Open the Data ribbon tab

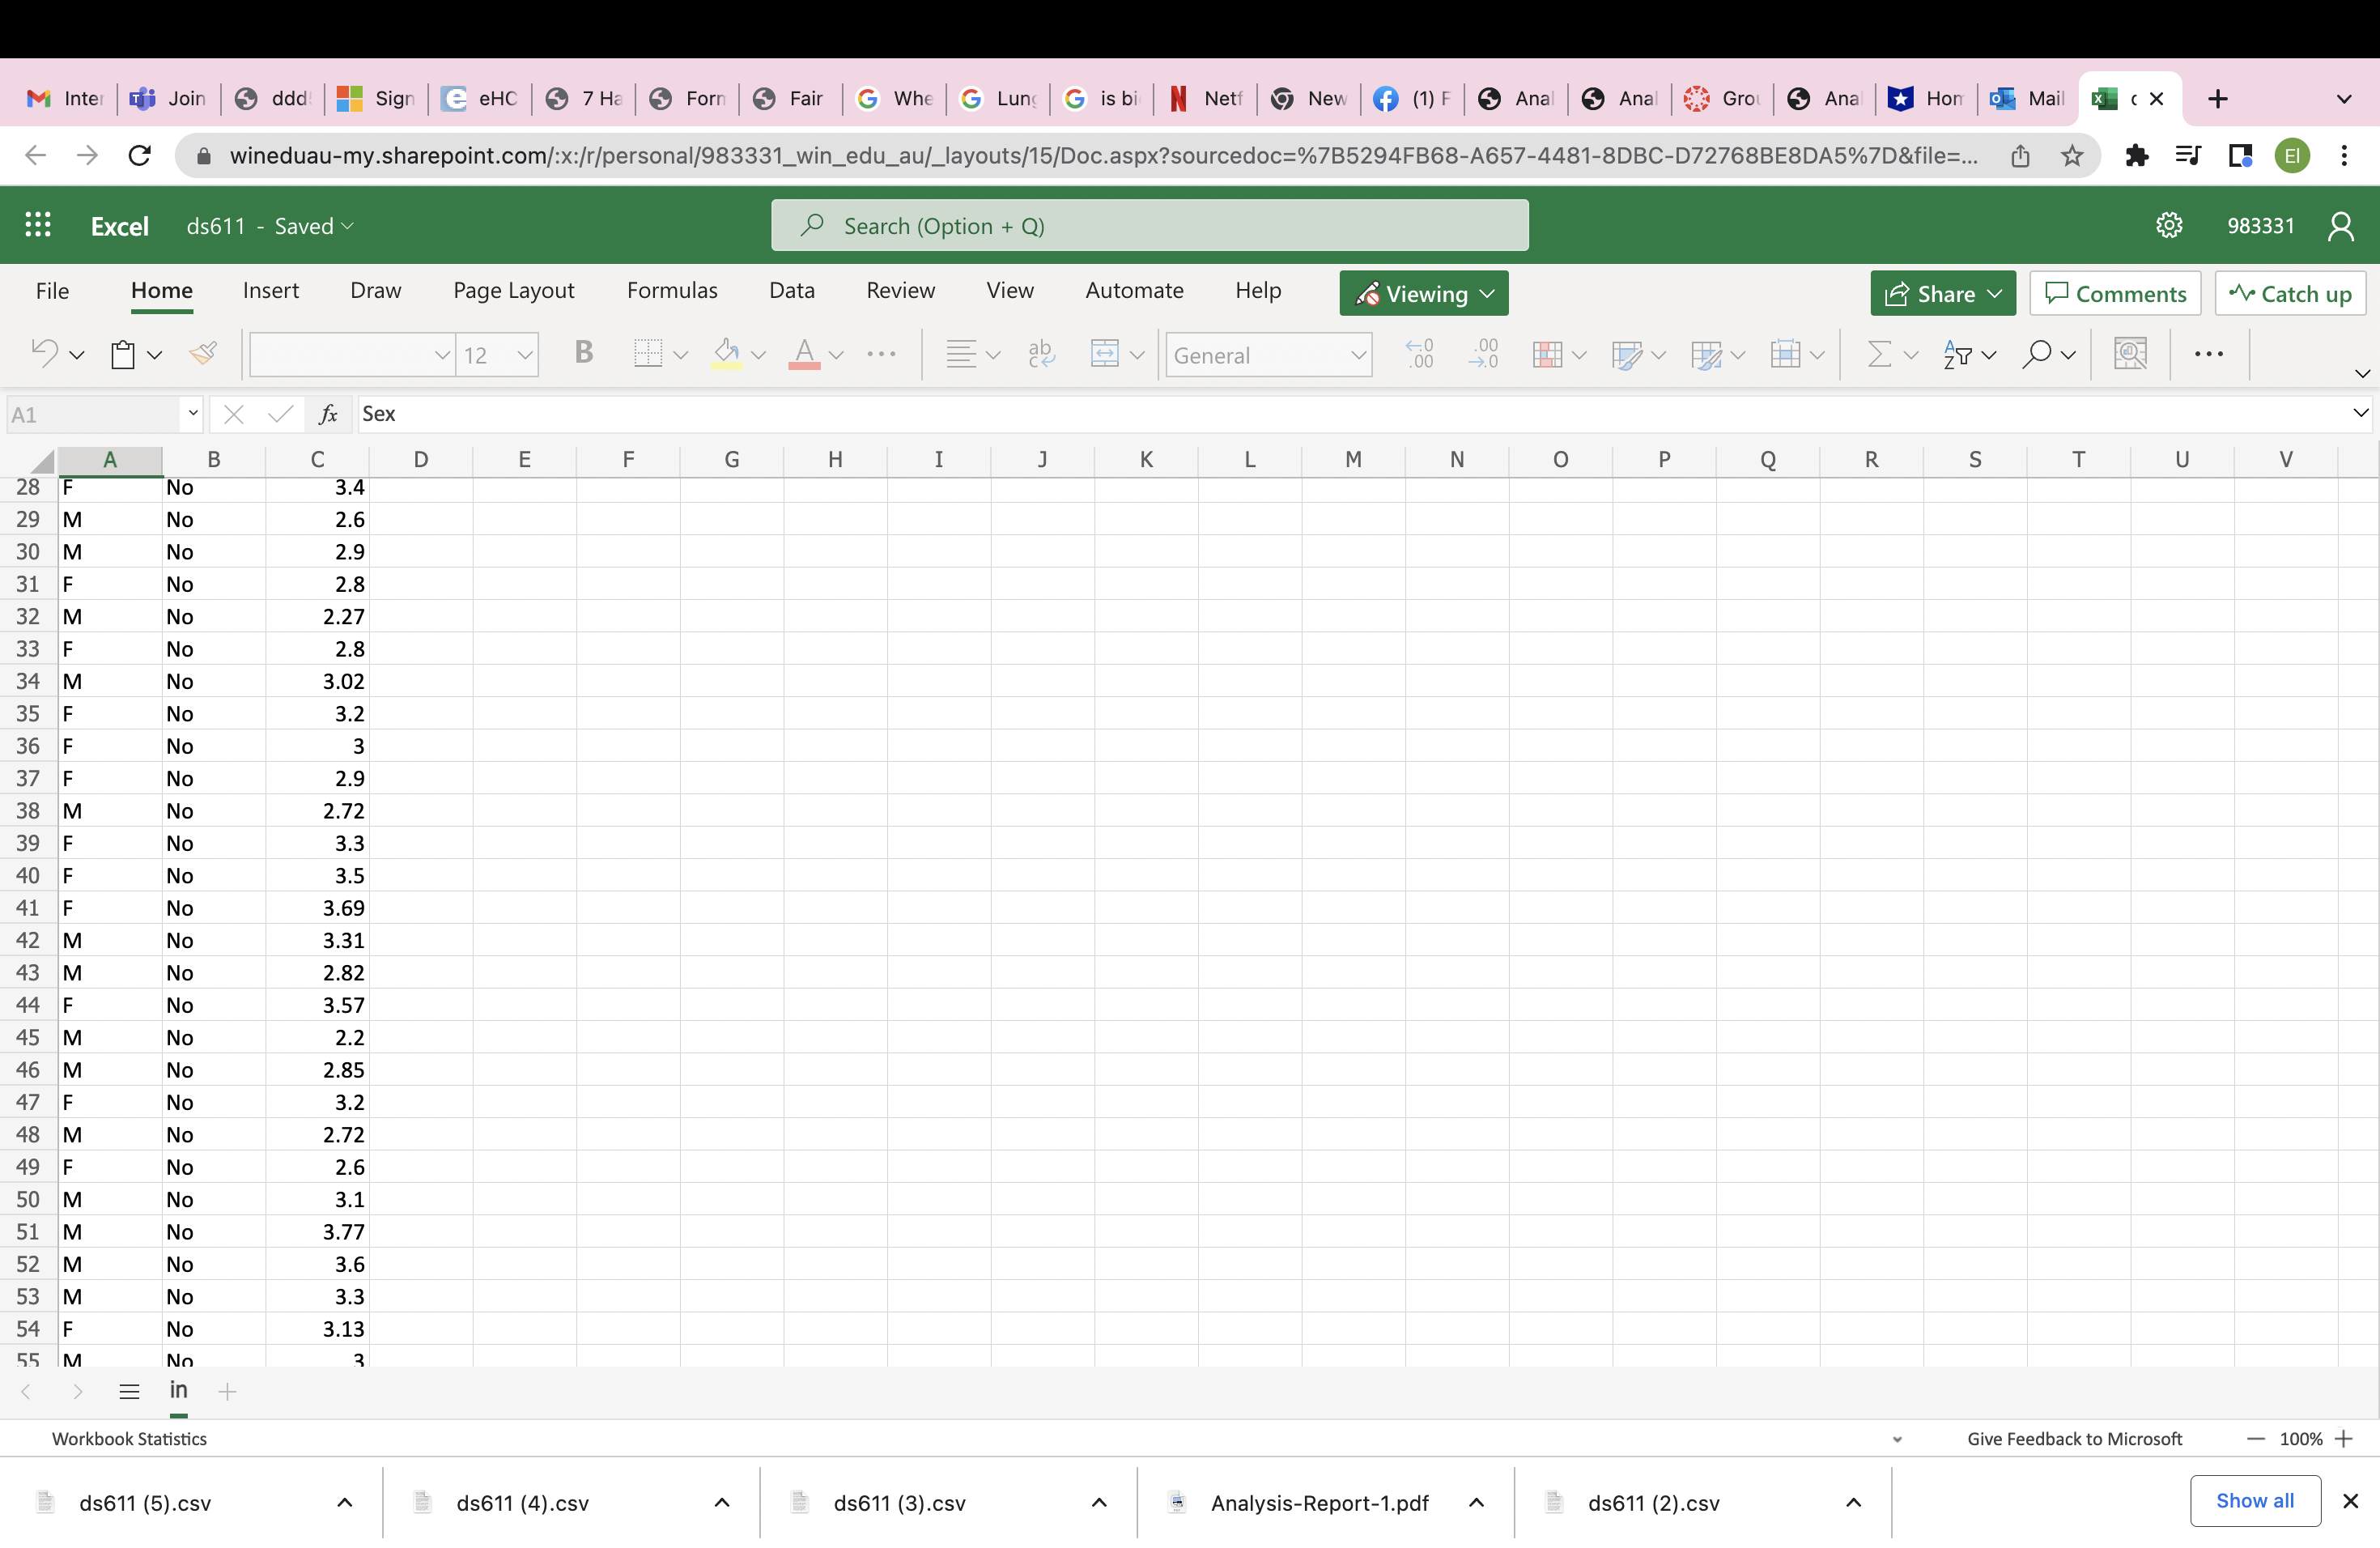(x=791, y=290)
